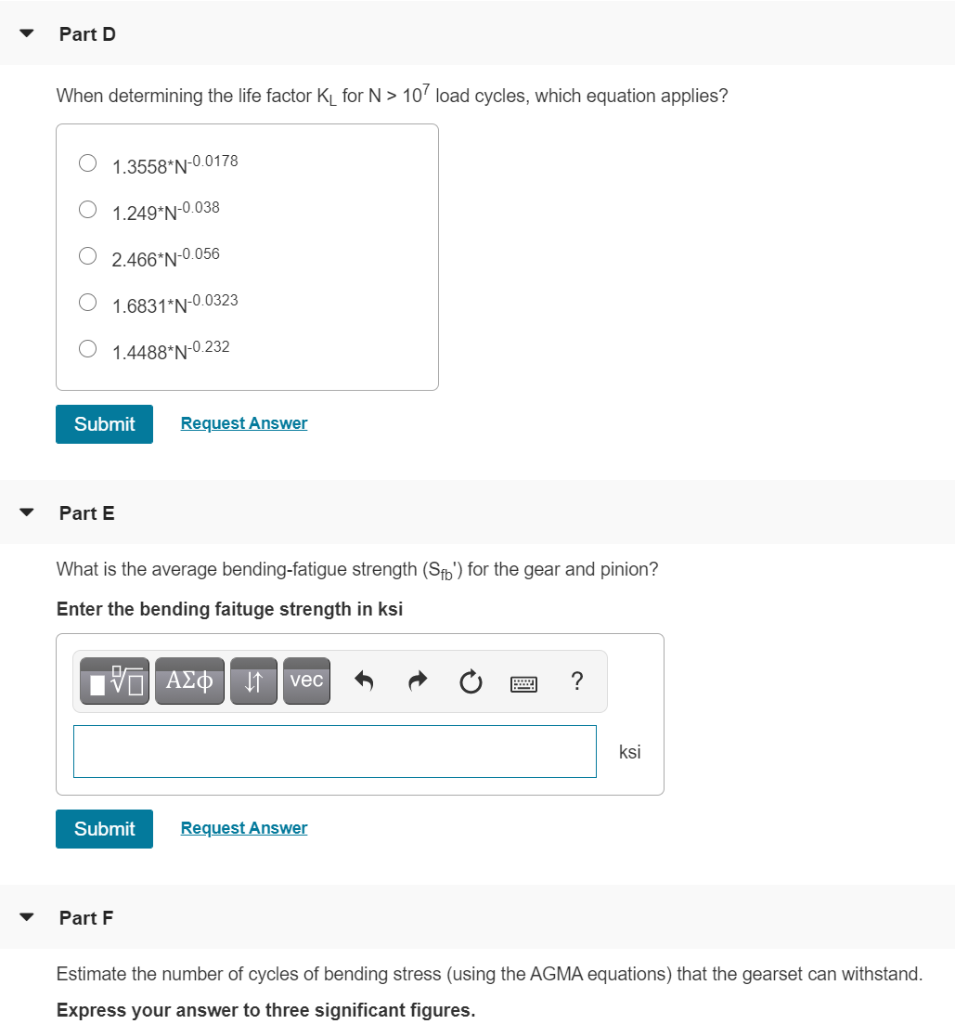Click inside the ksi answer input box
Viewport: 955px width, 1024px height.
pyautogui.click(x=334, y=751)
